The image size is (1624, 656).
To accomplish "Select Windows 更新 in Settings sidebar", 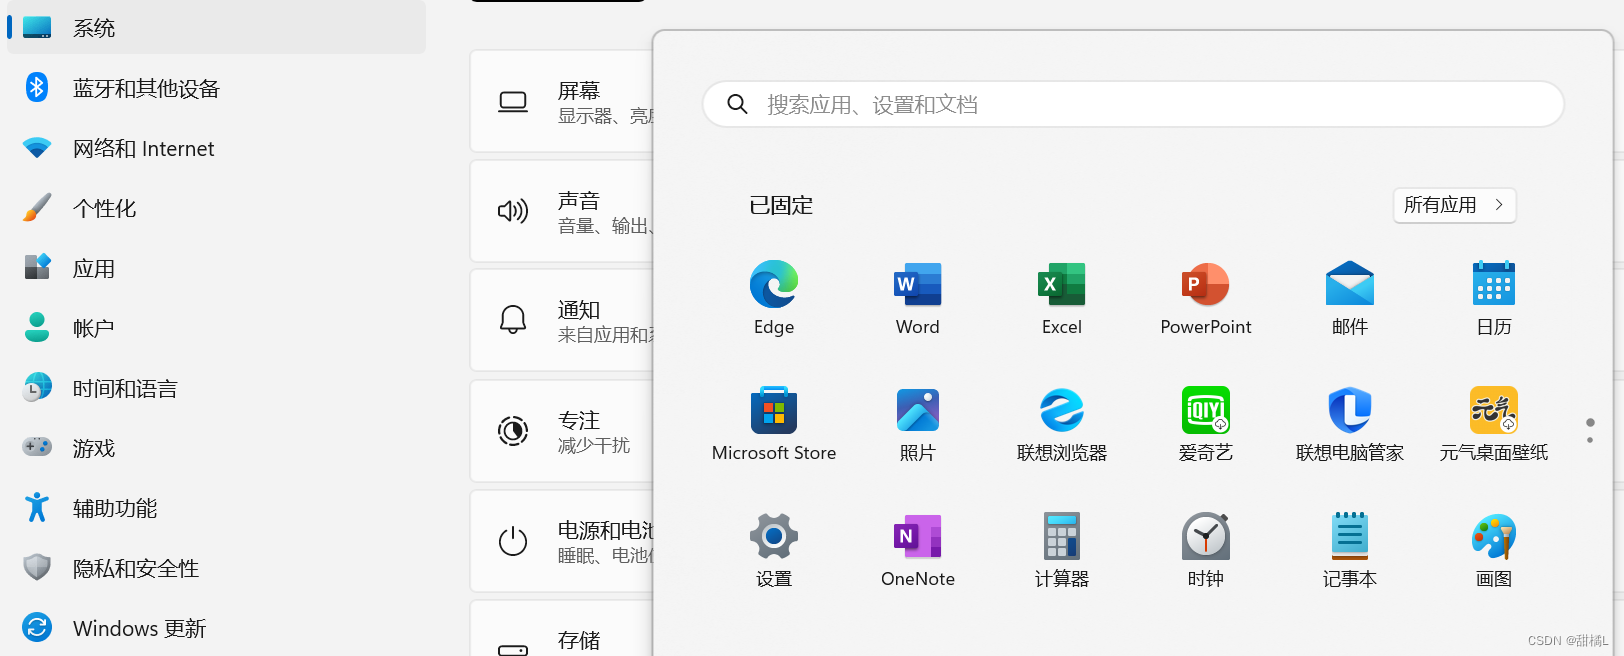I will click(217, 628).
